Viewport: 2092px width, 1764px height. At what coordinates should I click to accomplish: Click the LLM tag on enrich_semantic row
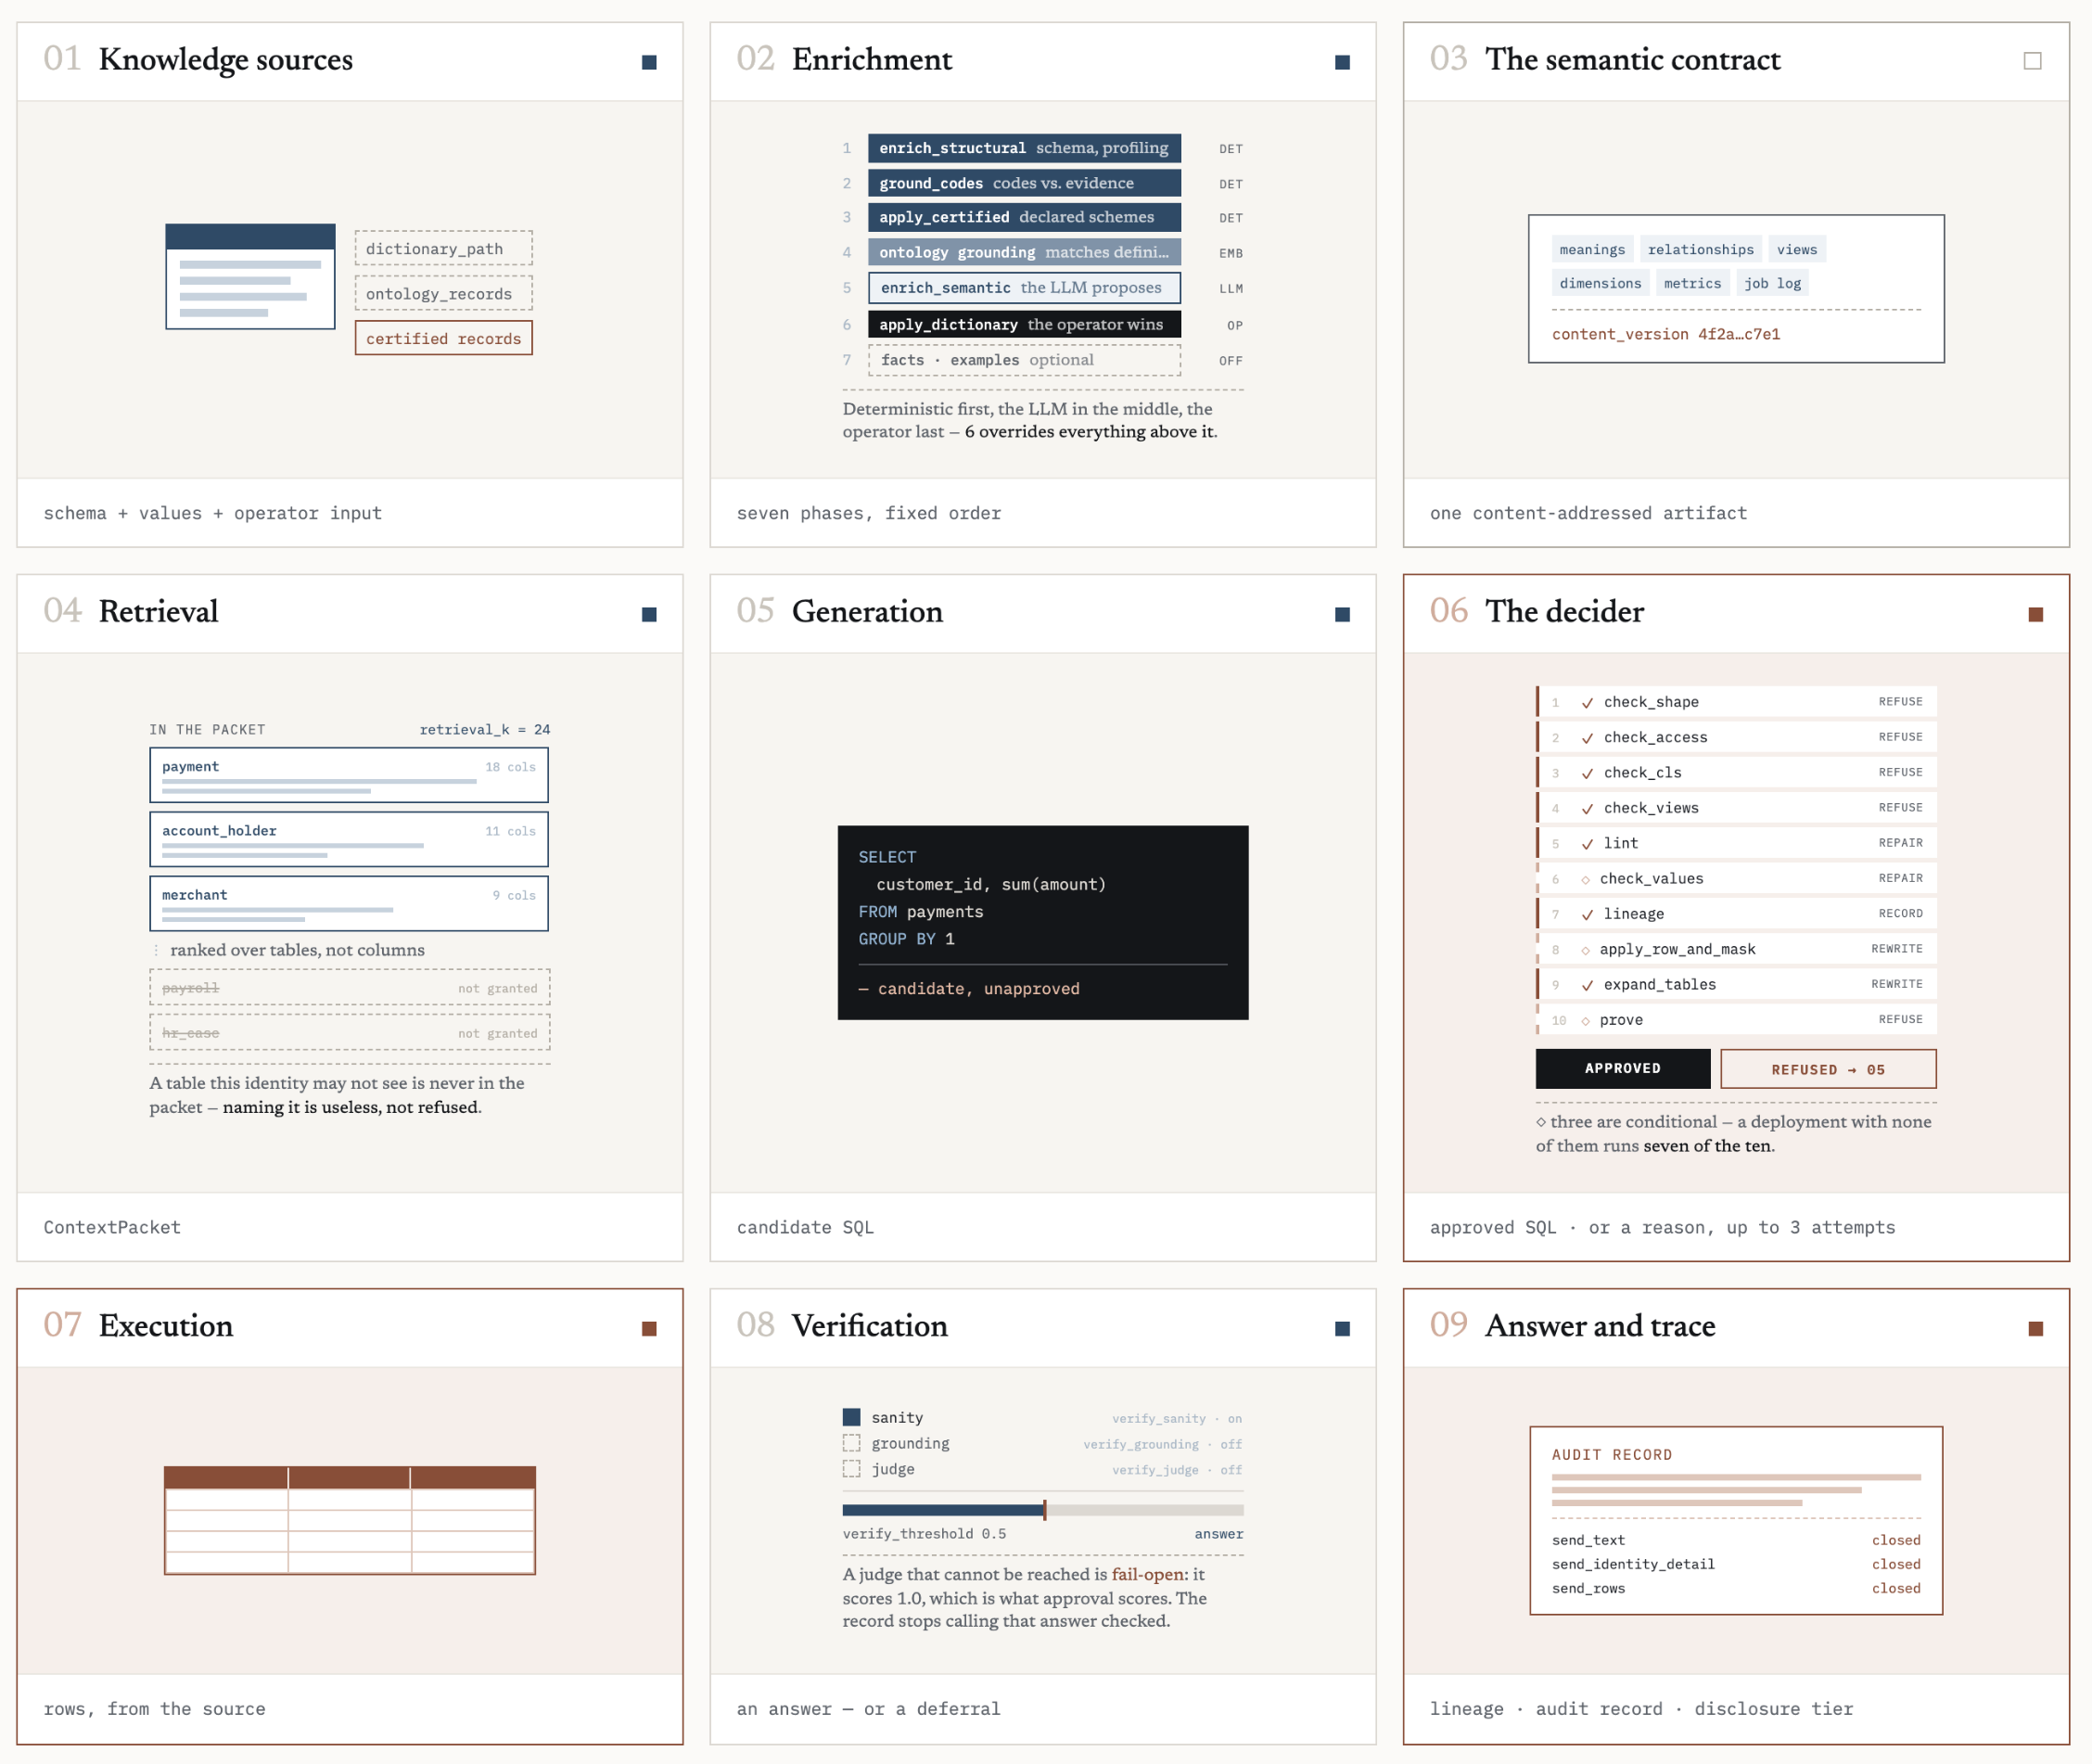click(1230, 289)
